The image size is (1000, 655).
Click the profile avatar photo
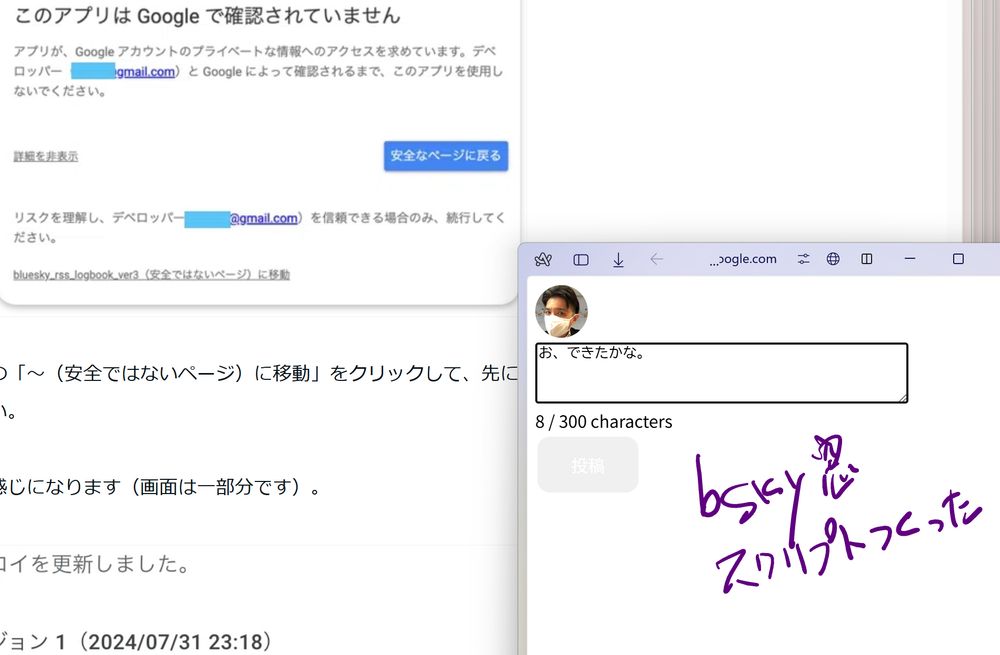point(561,311)
